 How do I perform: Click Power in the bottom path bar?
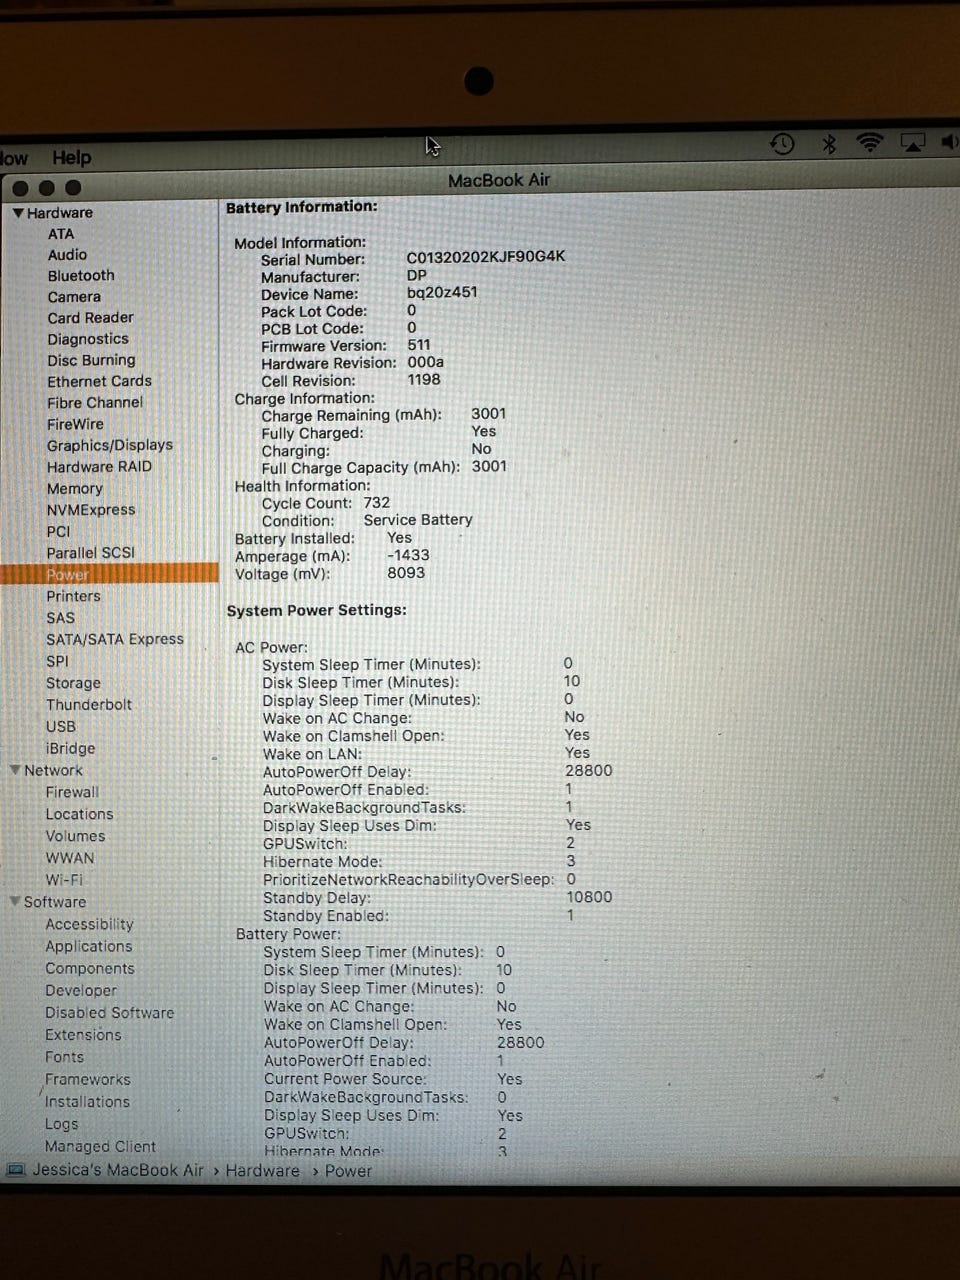click(348, 1171)
